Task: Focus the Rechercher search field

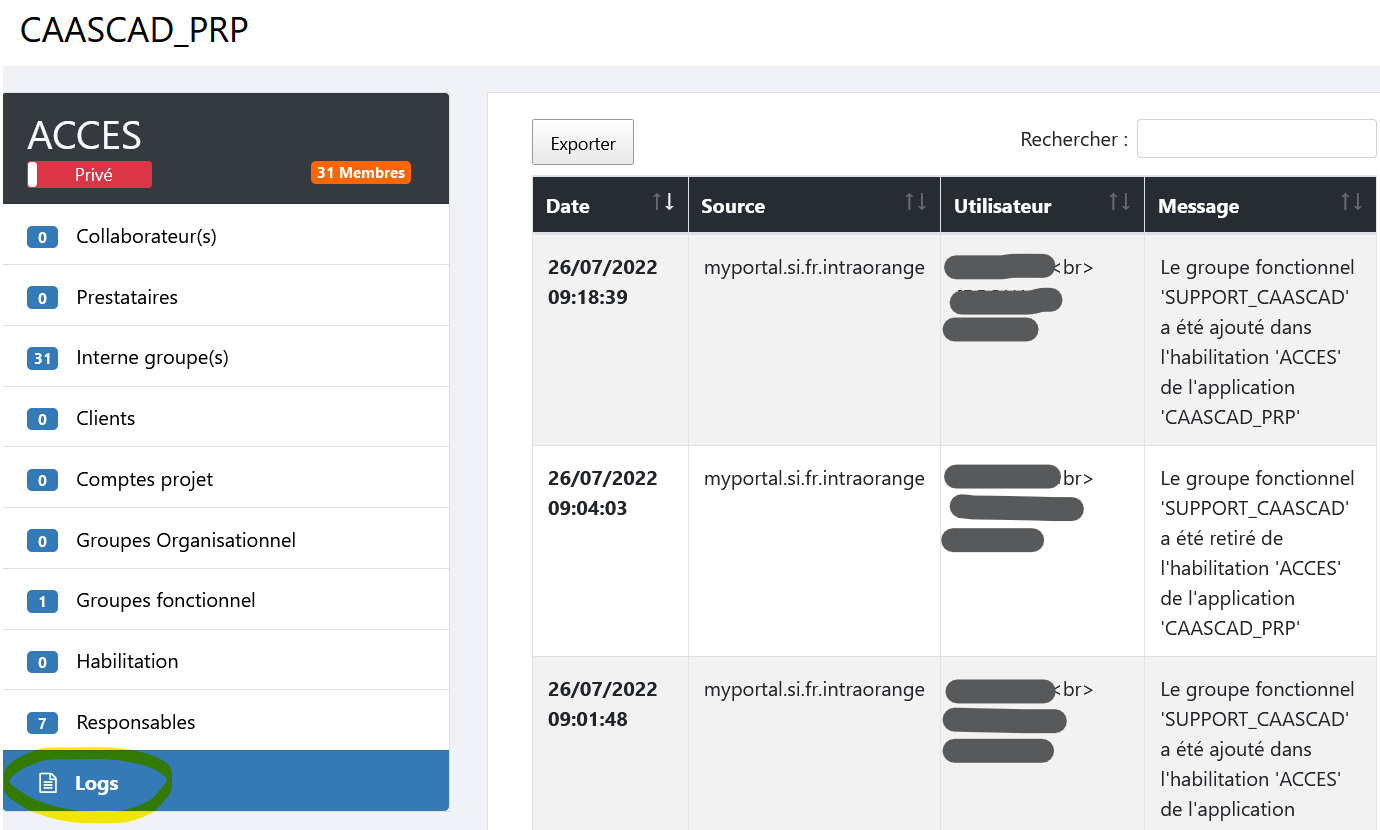Action: coord(1256,139)
